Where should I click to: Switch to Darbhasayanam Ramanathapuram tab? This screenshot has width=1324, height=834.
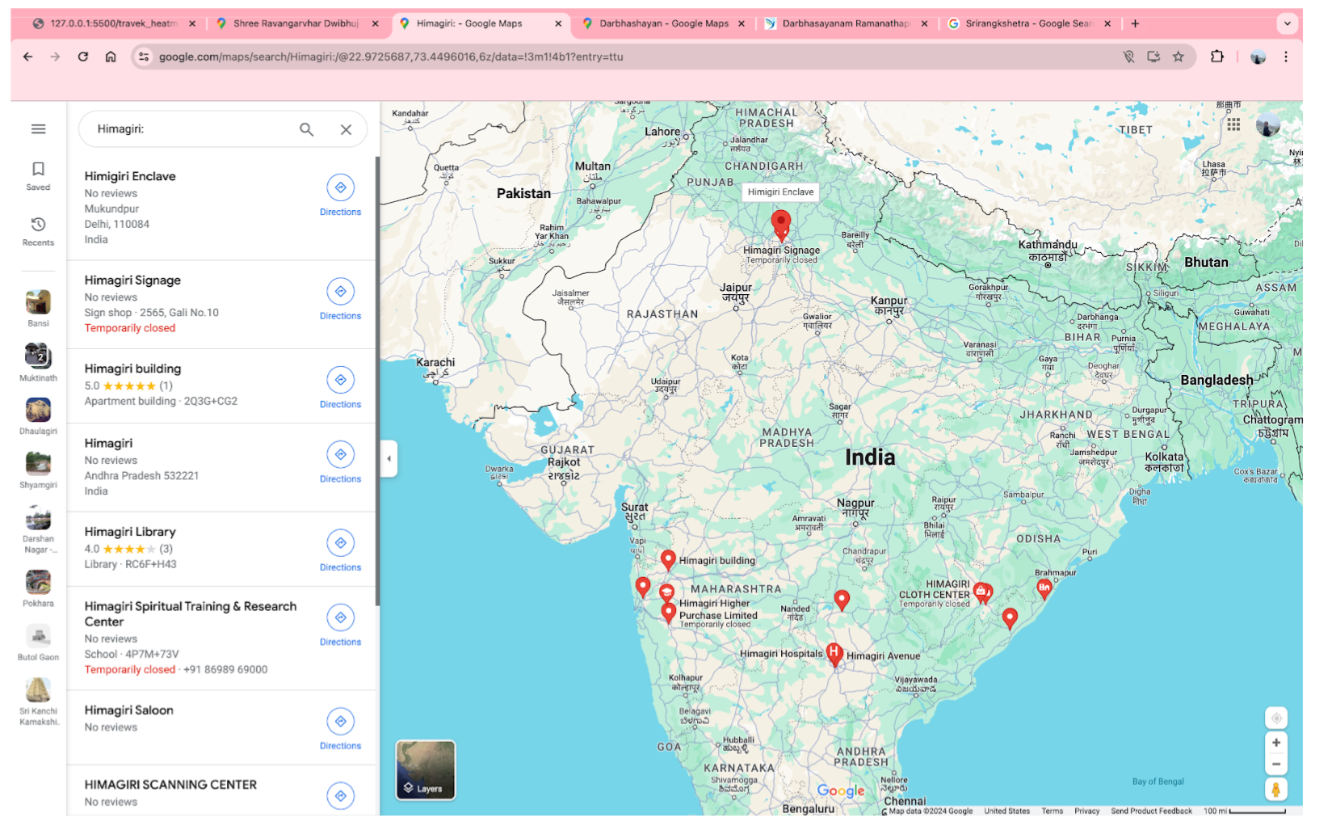(846, 23)
